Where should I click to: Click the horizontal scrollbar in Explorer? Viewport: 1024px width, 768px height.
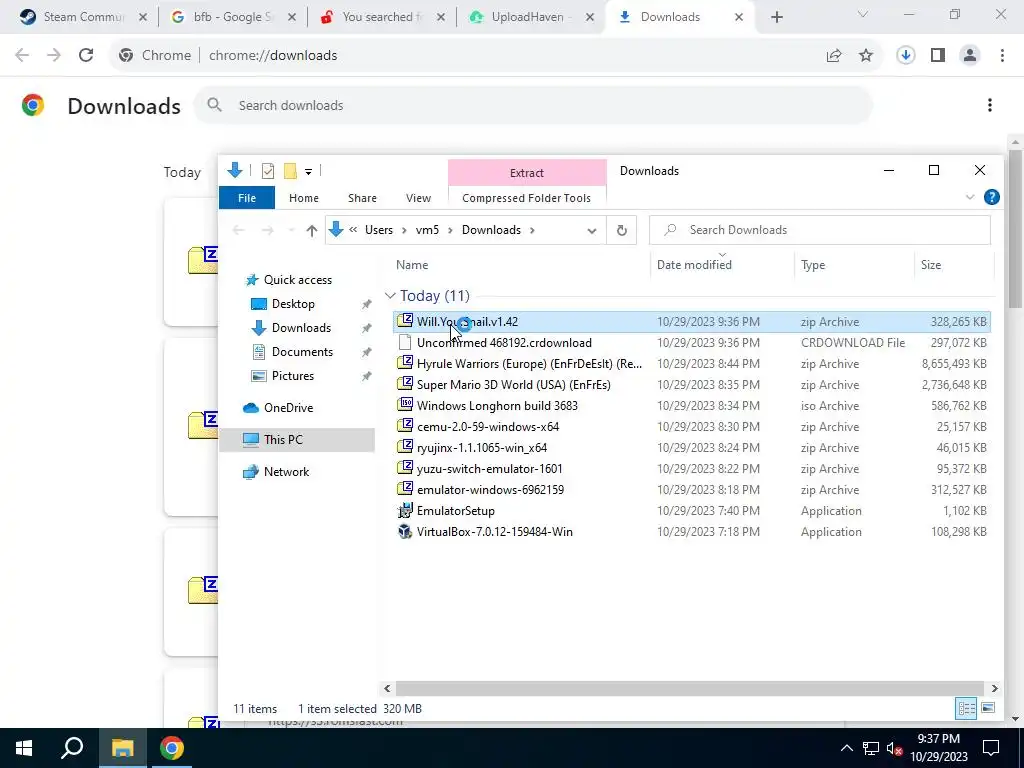click(x=690, y=688)
